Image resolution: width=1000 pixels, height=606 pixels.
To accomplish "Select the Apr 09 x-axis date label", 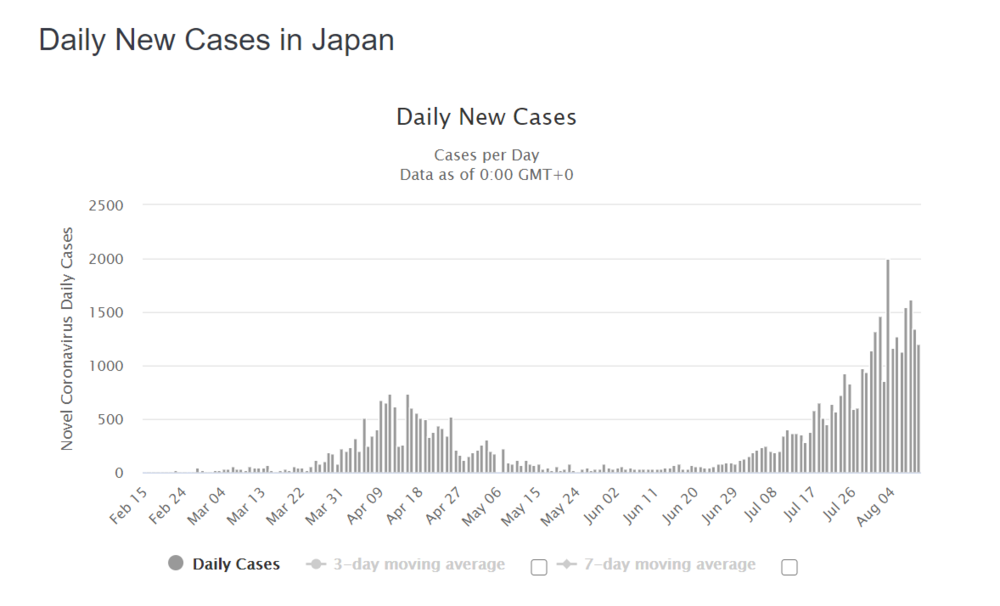I will tap(365, 505).
